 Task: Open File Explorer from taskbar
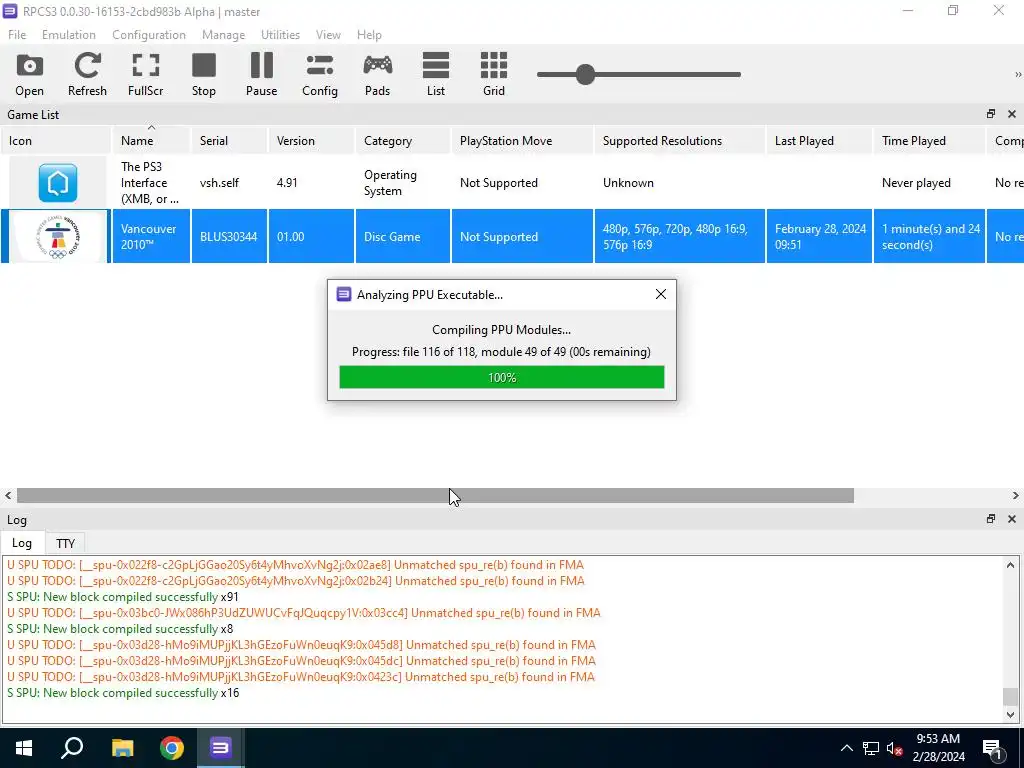tap(123, 748)
